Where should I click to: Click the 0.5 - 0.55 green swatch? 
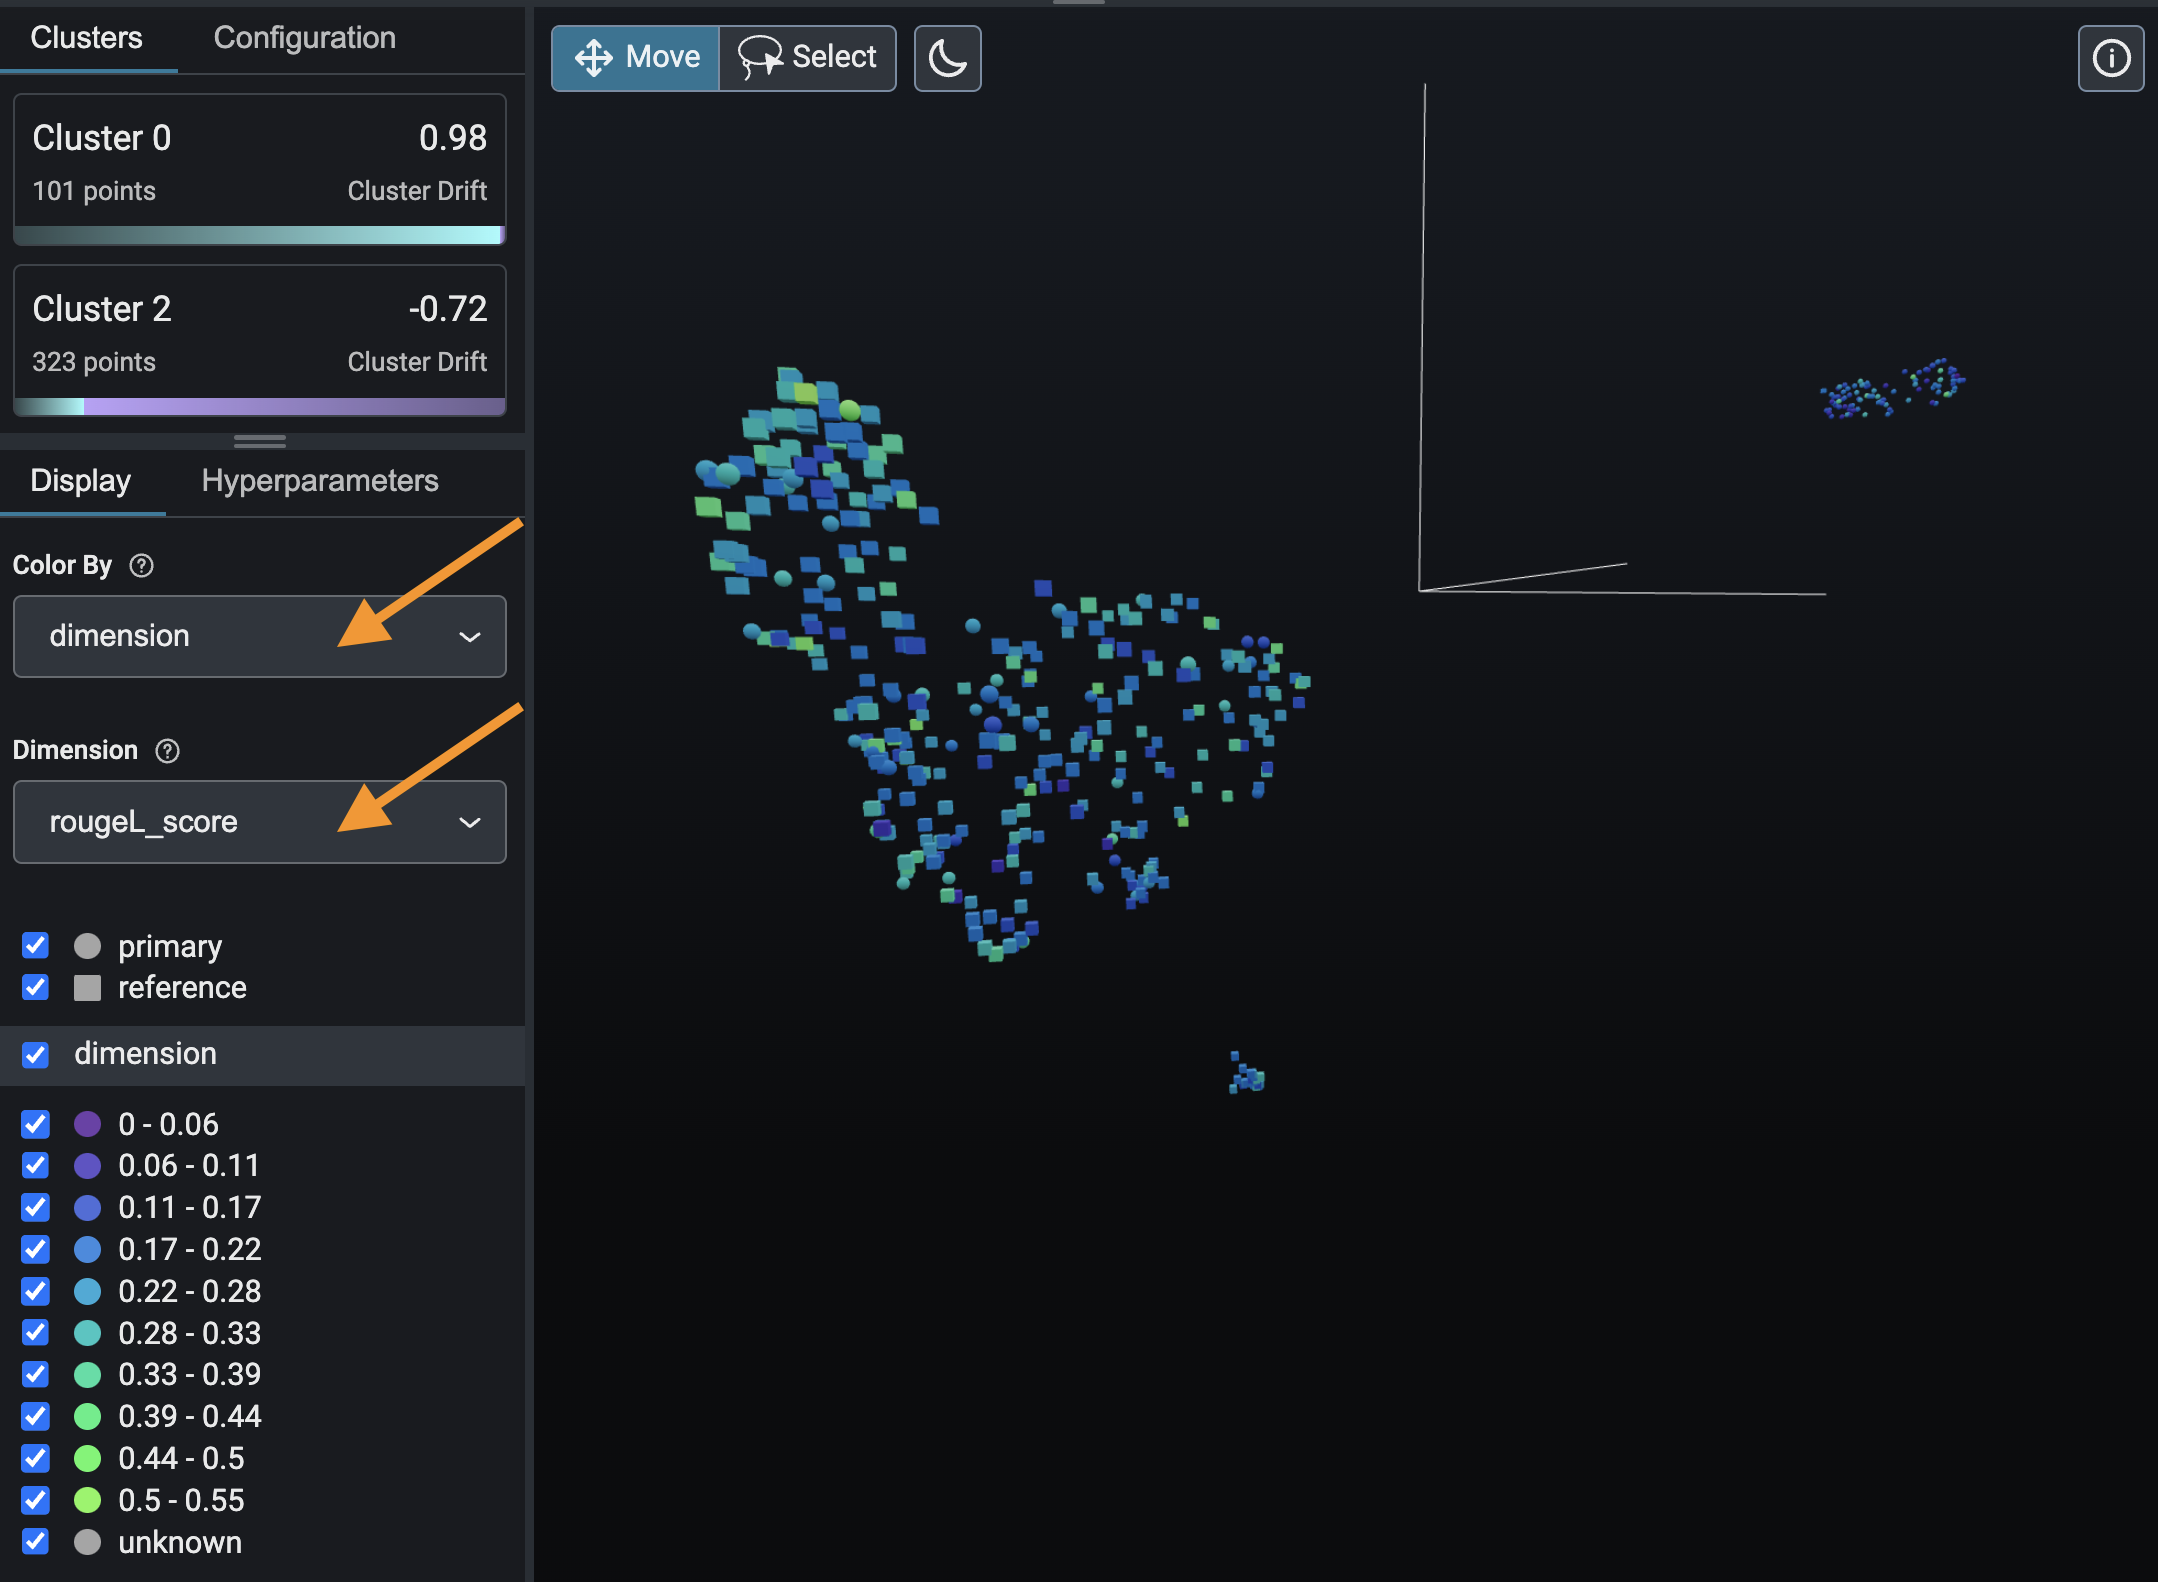click(88, 1500)
